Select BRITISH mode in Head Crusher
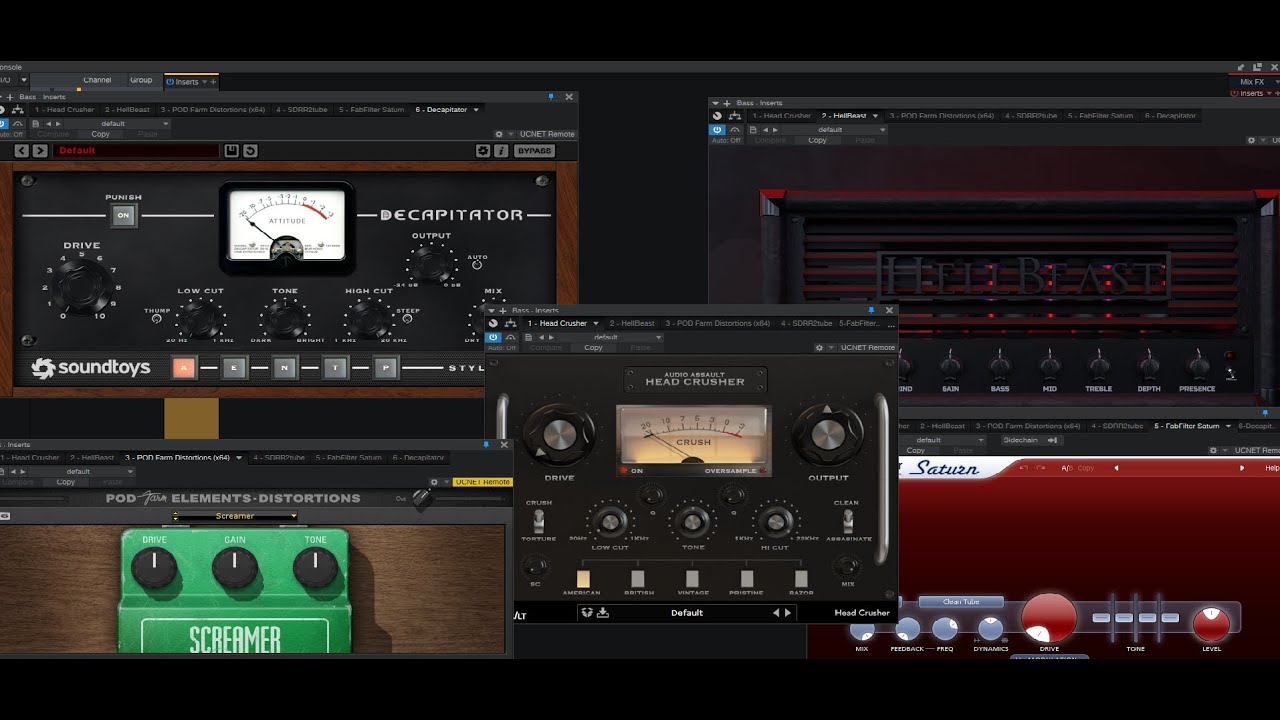1280x720 pixels. (638, 579)
